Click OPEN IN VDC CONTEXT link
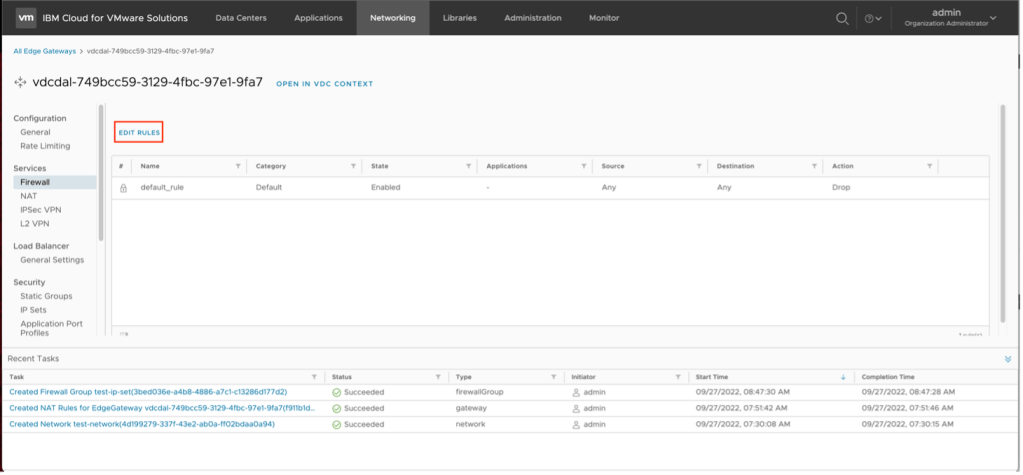The height and width of the screenshot is (475, 1023). (324, 84)
